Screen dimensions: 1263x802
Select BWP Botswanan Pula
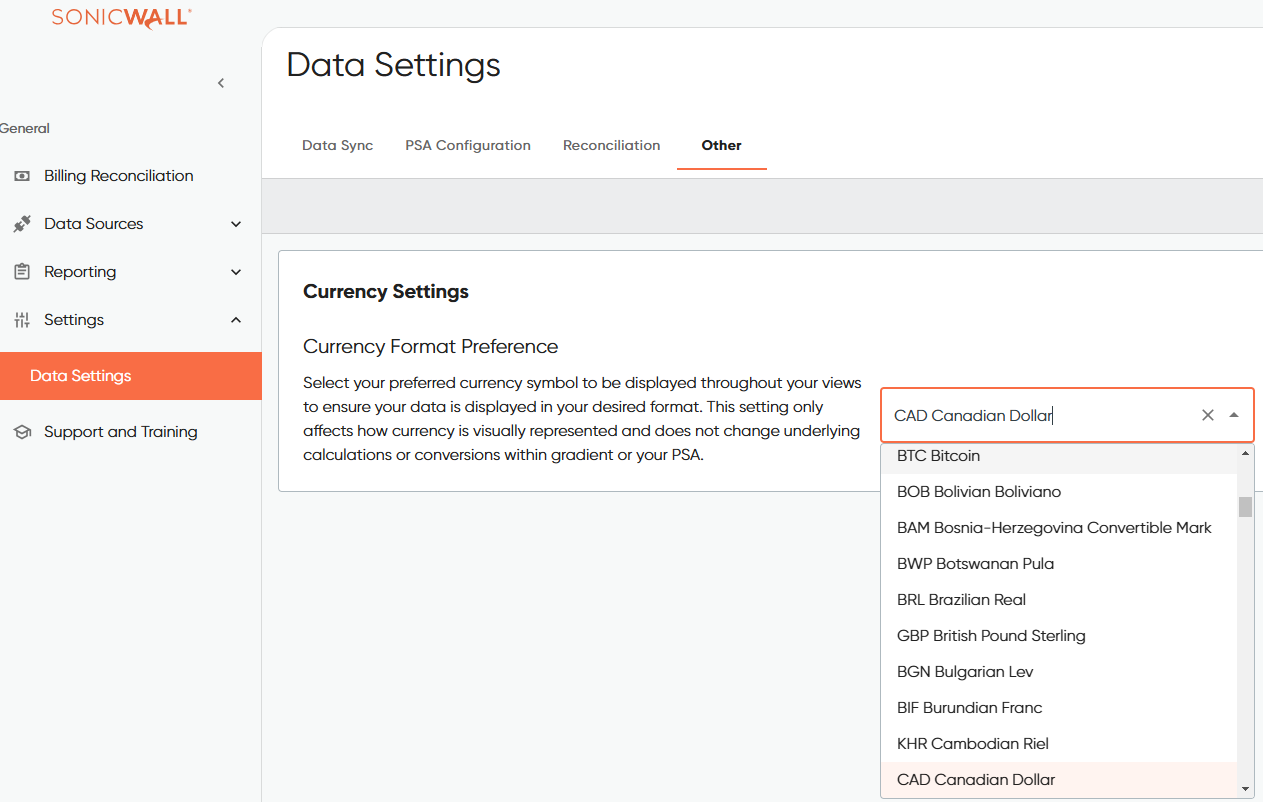click(1059, 564)
